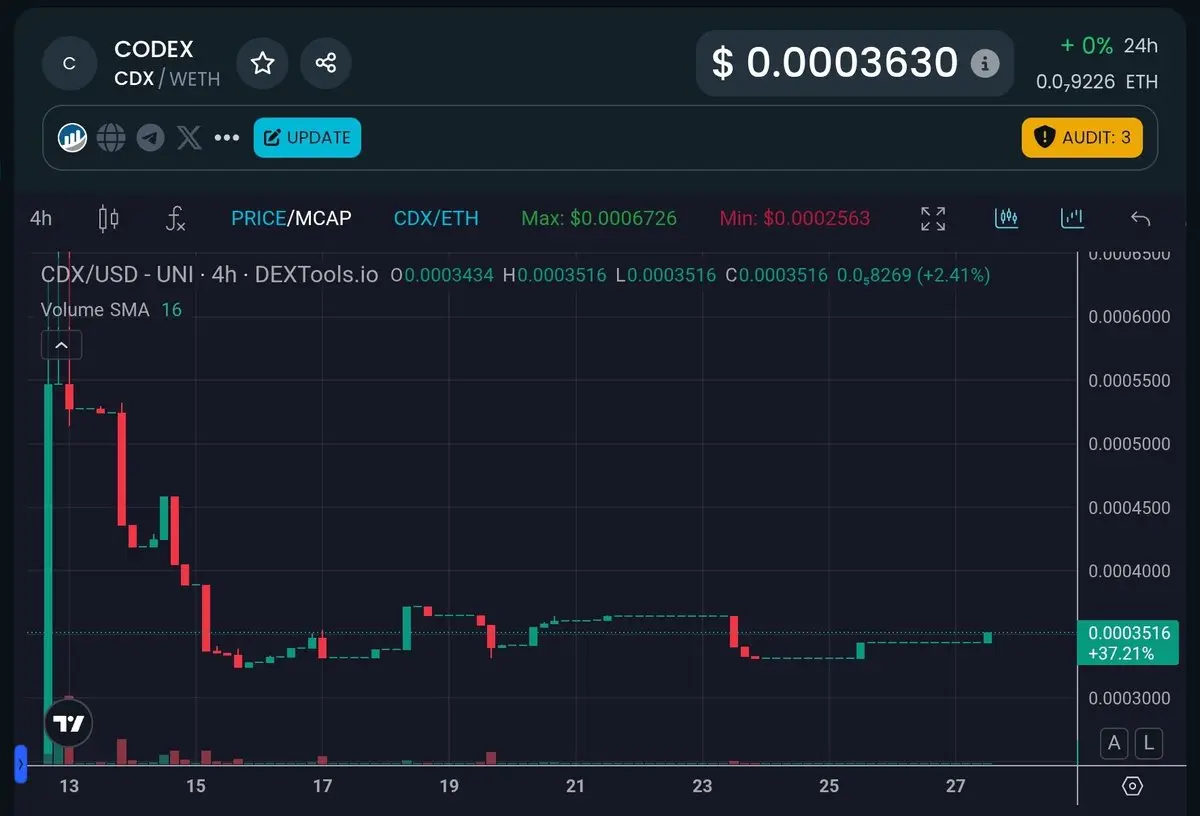Click the + 0% 24h change
1200x816 pixels.
point(1109,45)
